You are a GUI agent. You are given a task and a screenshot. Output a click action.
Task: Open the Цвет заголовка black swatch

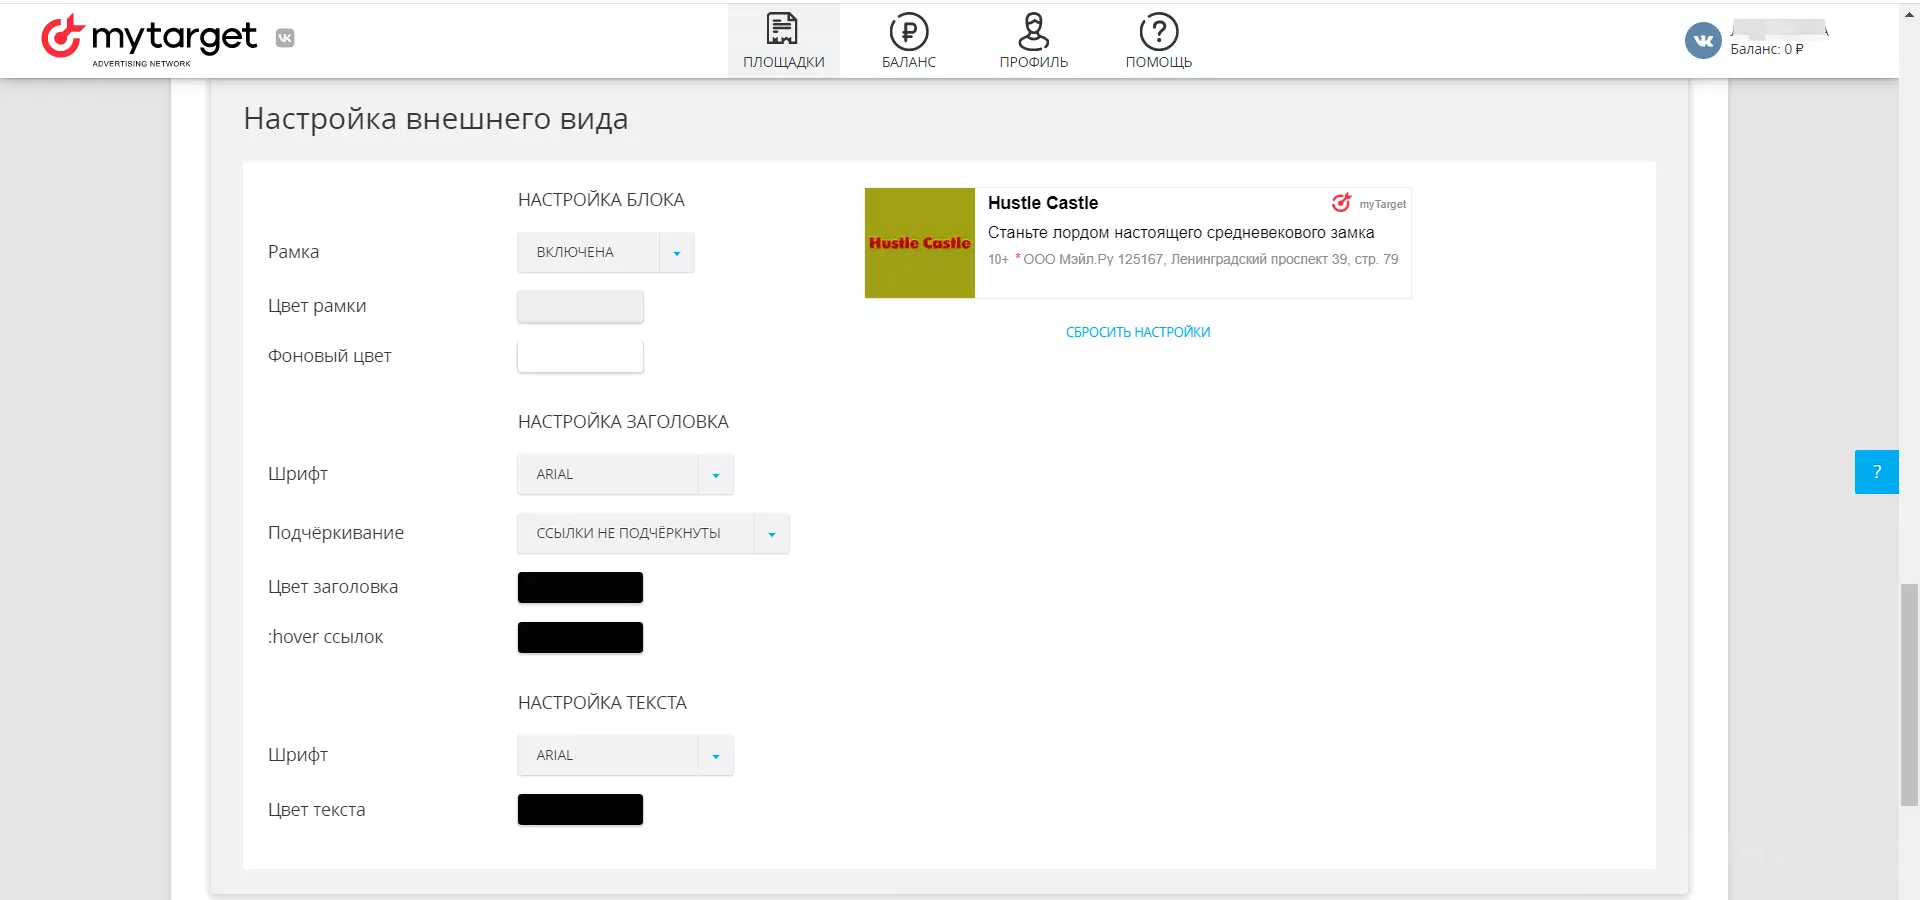(x=580, y=587)
